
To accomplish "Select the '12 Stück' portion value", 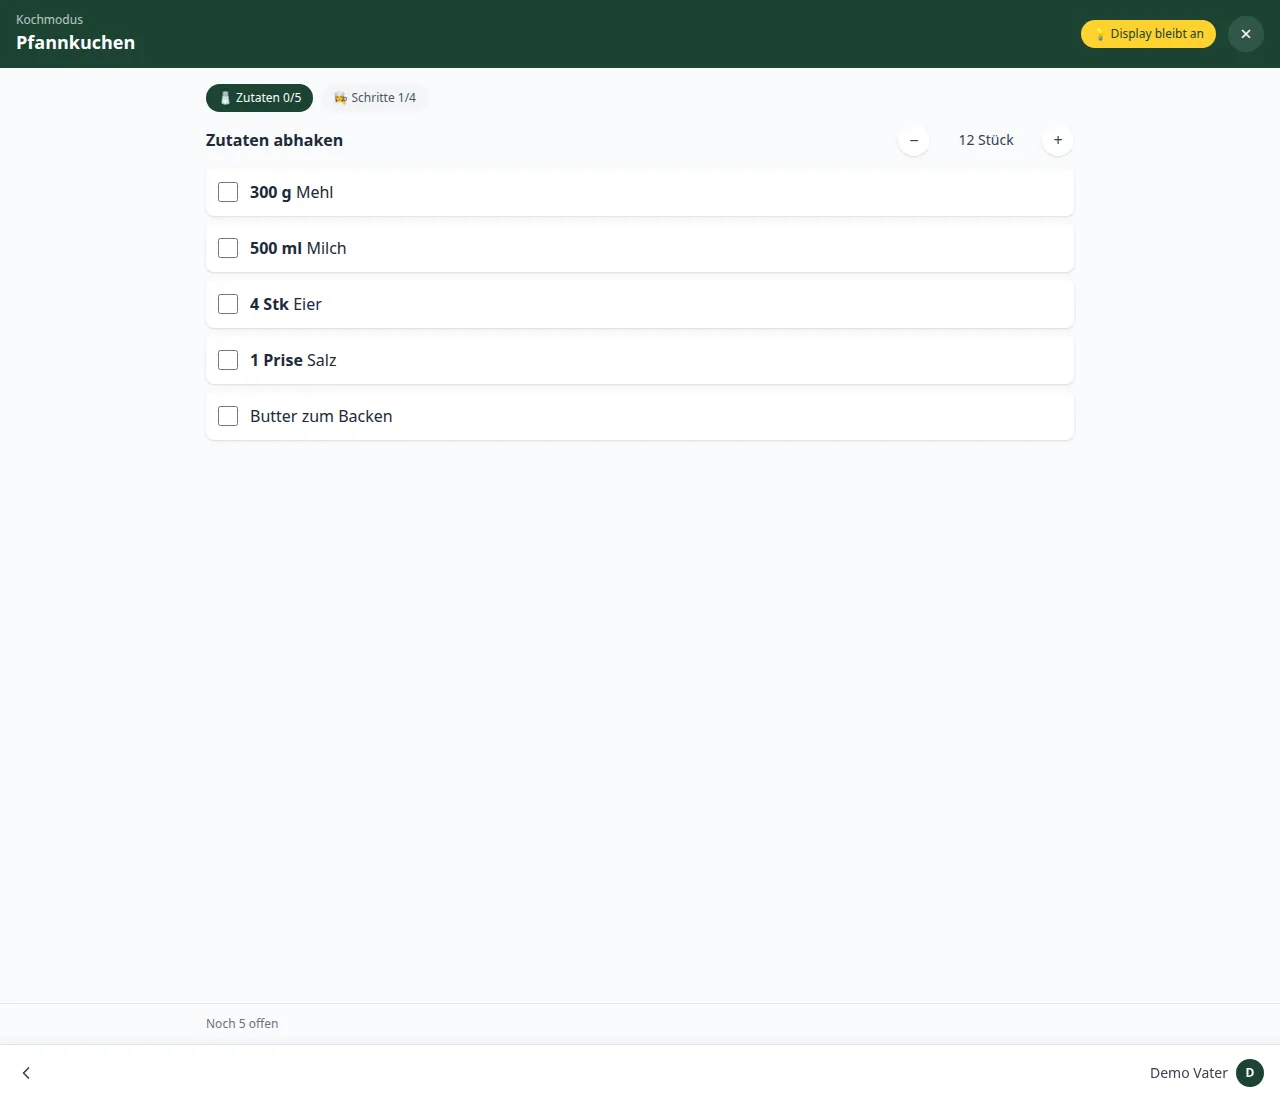I will coord(986,140).
